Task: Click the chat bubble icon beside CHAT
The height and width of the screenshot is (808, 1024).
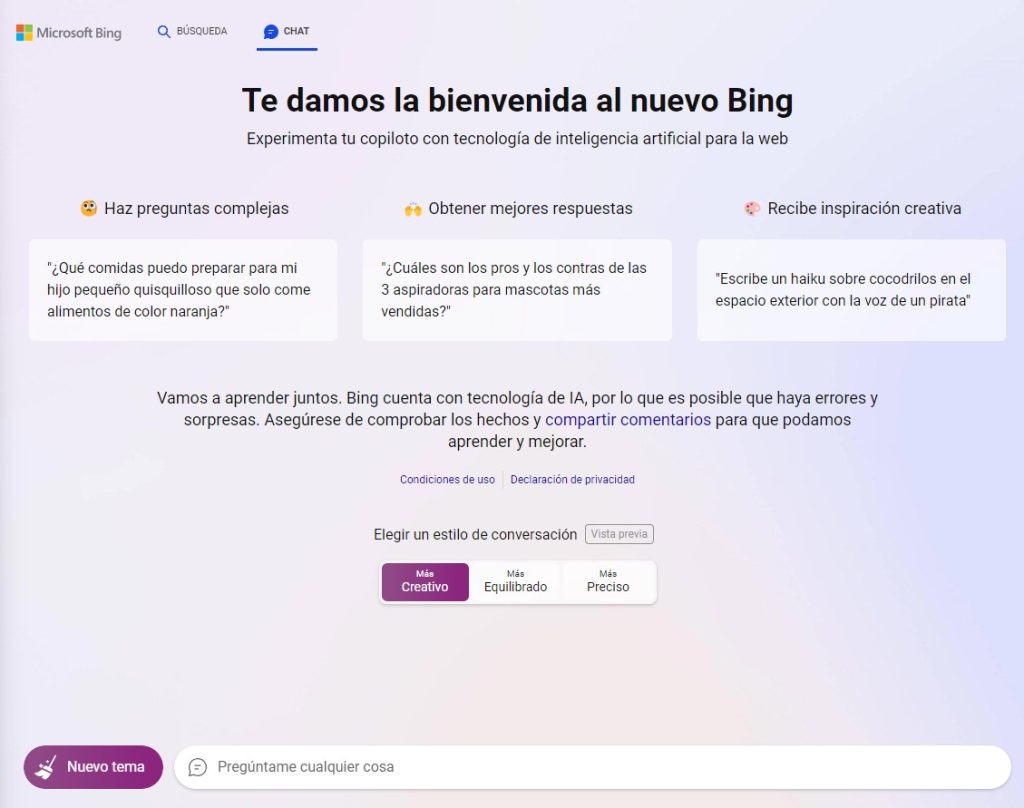Action: 271,31
